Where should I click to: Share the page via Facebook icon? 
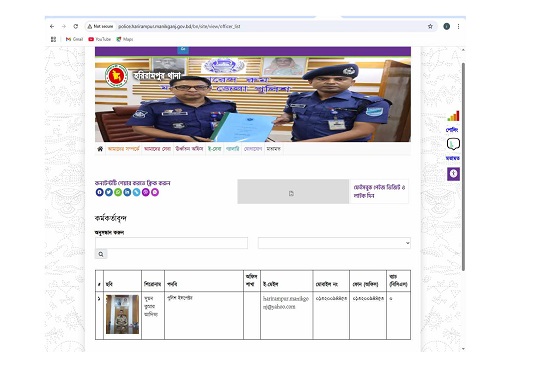pyautogui.click(x=100, y=192)
